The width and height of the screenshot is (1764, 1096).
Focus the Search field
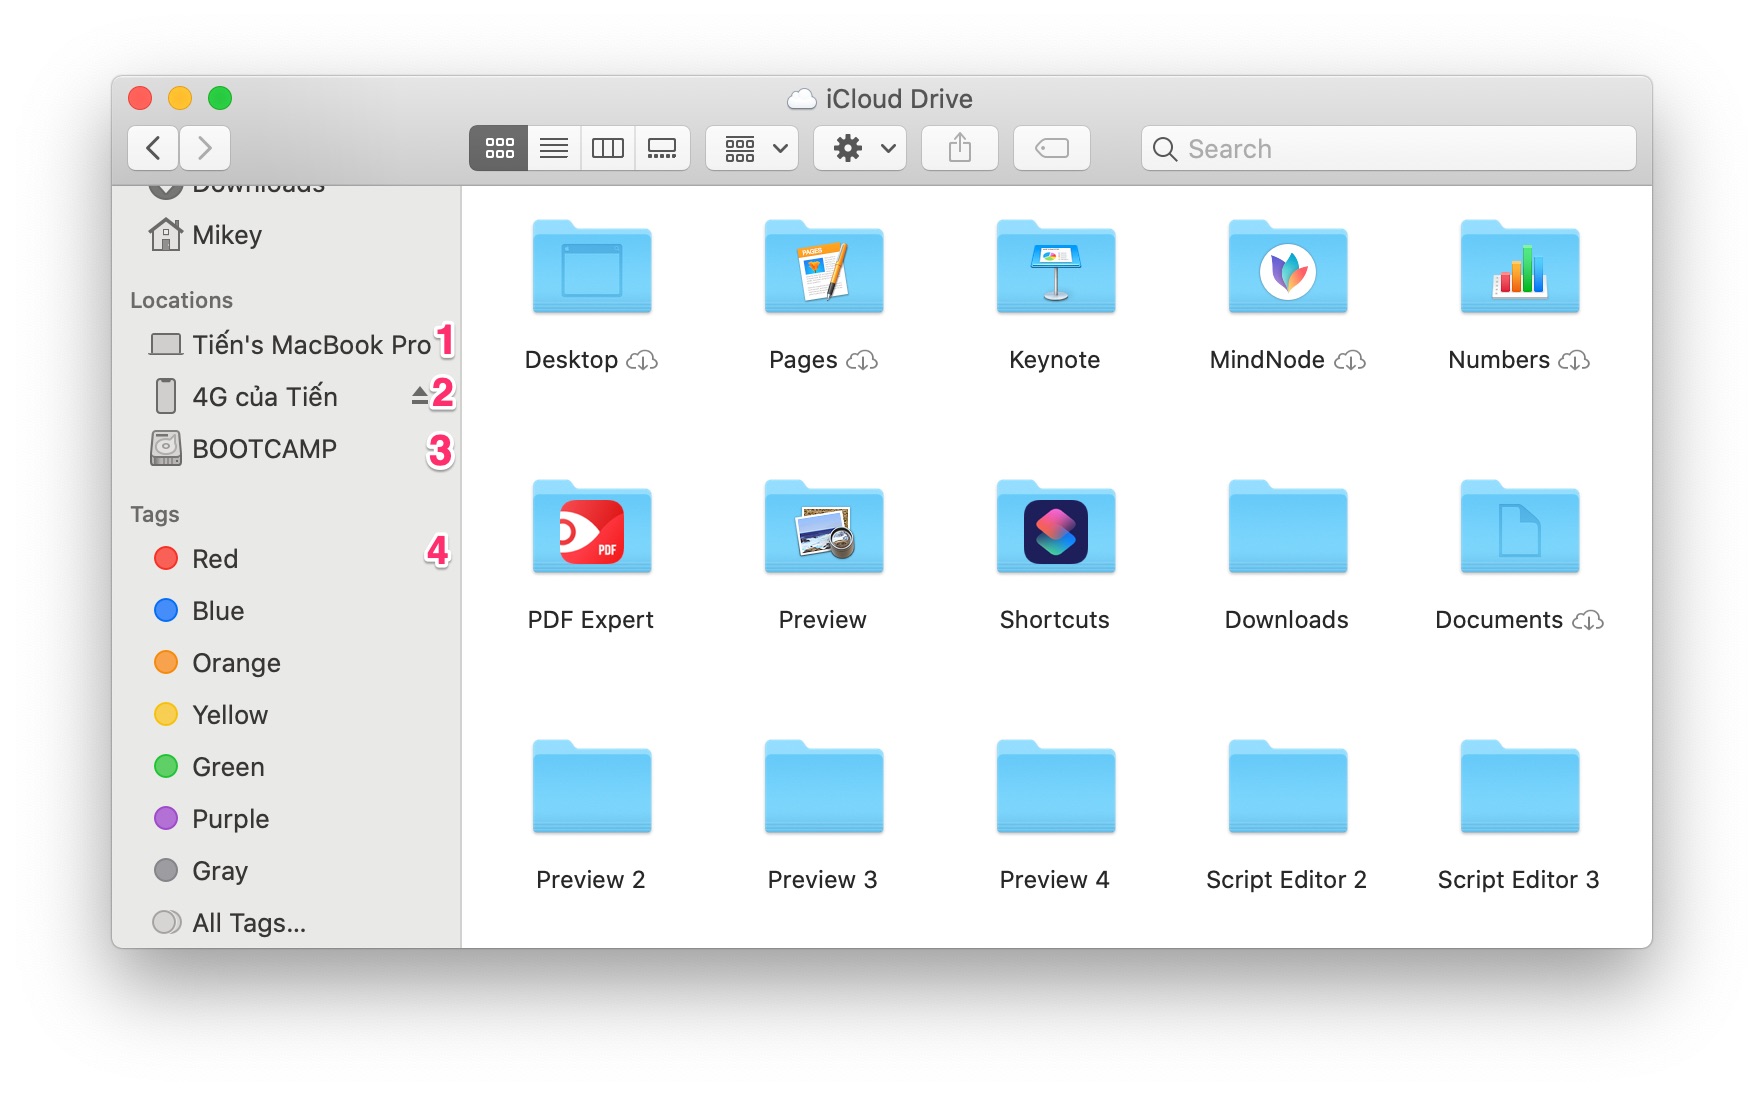pos(1389,148)
